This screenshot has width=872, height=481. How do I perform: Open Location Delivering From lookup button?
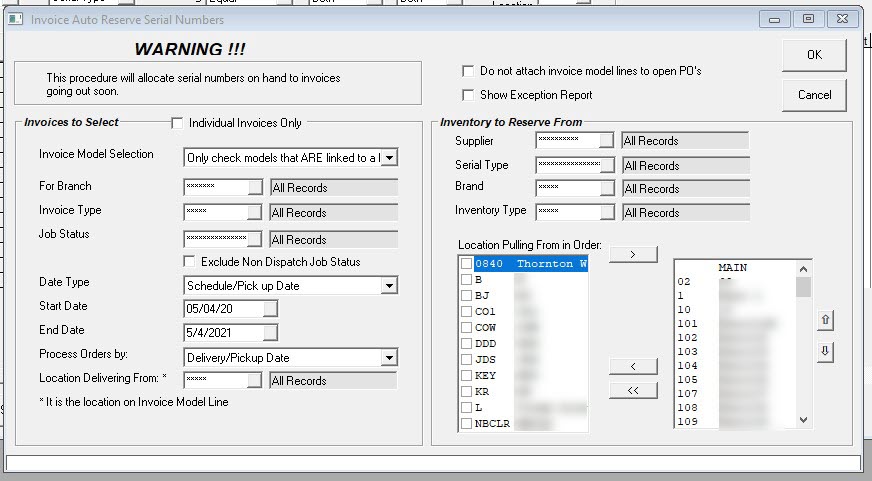coord(254,380)
